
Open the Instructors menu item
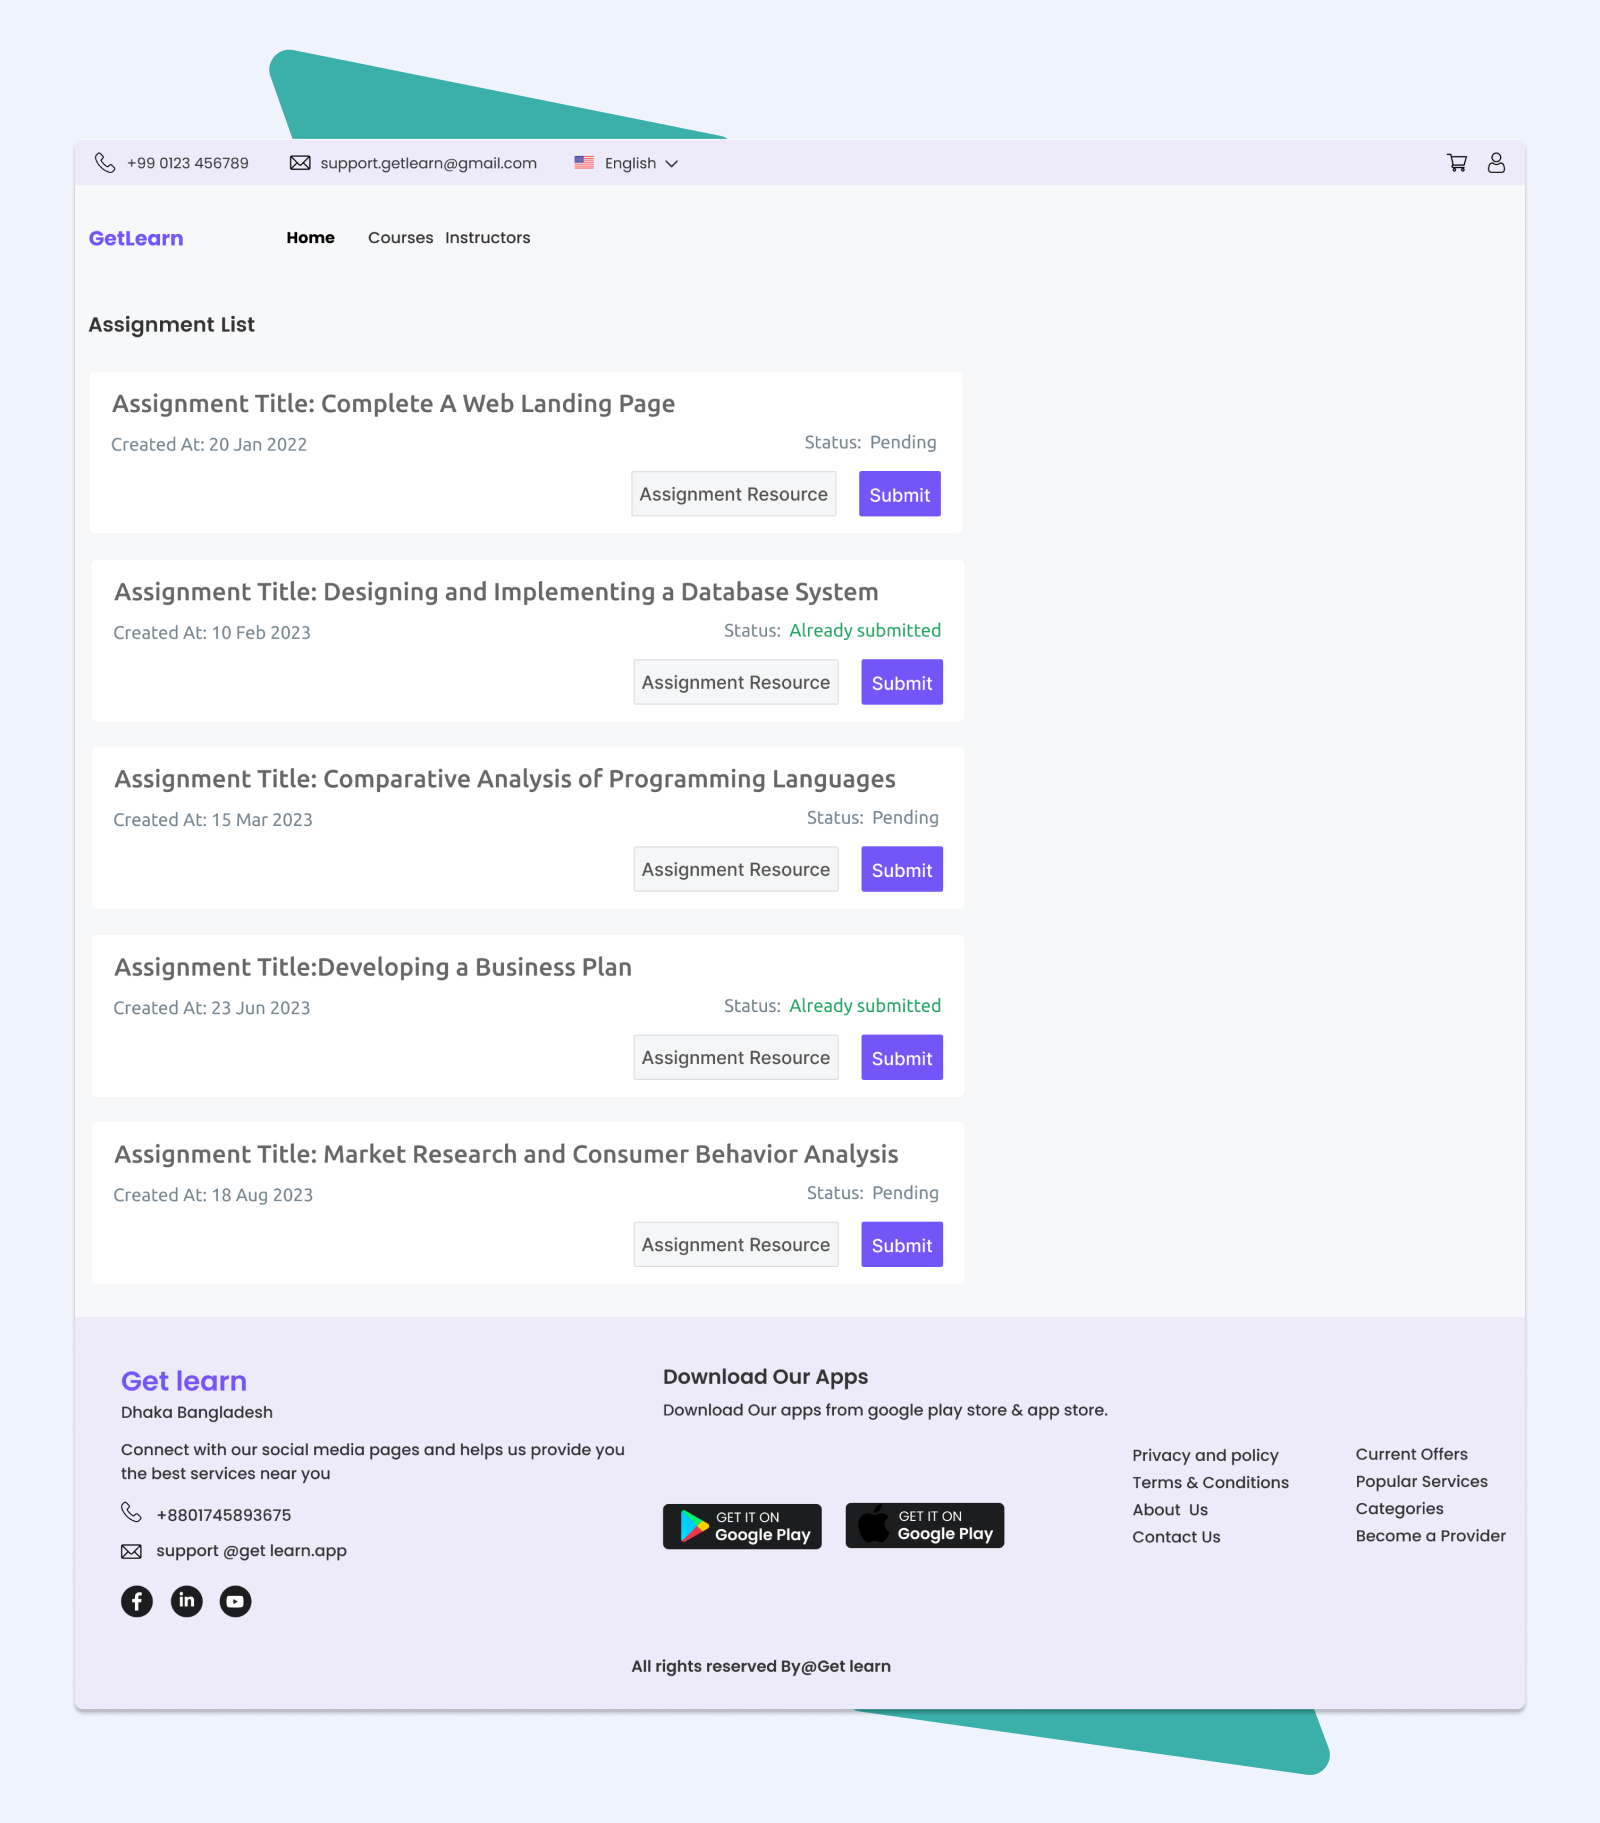[488, 238]
